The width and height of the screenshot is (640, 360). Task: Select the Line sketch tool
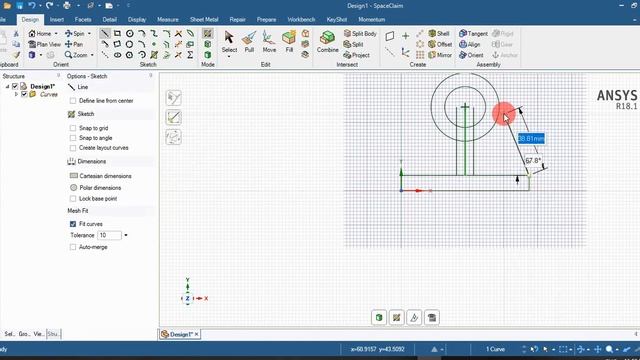tap(105, 33)
